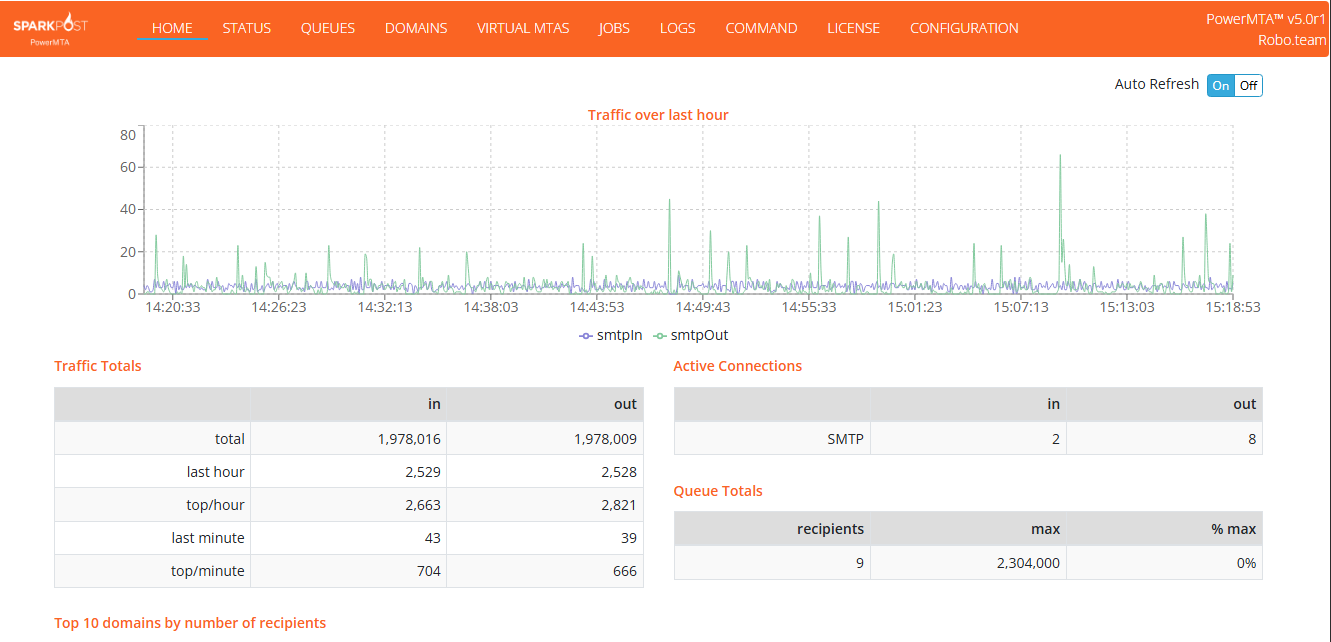View the JOBS page
1331x642 pixels.
(614, 28)
